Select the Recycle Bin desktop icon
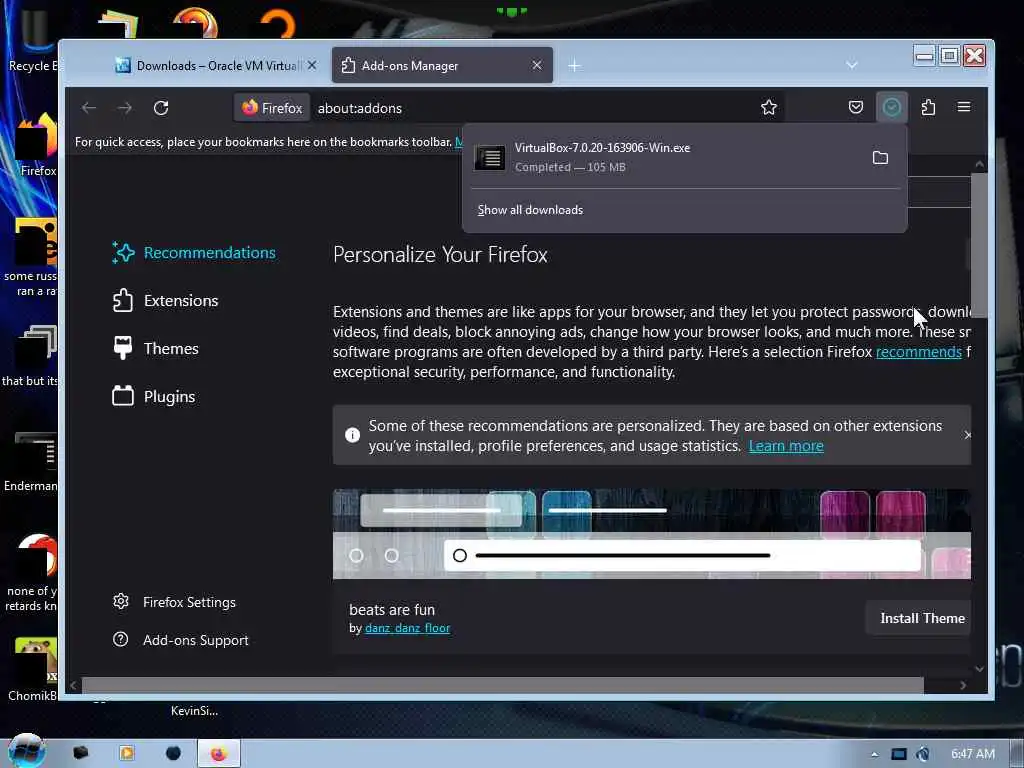Image resolution: width=1024 pixels, height=768 pixels. 31,39
